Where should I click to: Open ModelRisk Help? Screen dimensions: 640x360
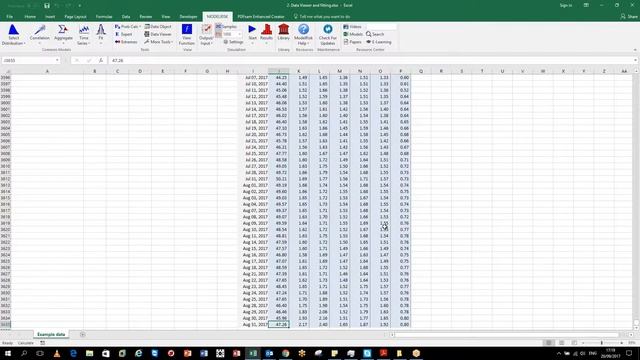point(303,34)
